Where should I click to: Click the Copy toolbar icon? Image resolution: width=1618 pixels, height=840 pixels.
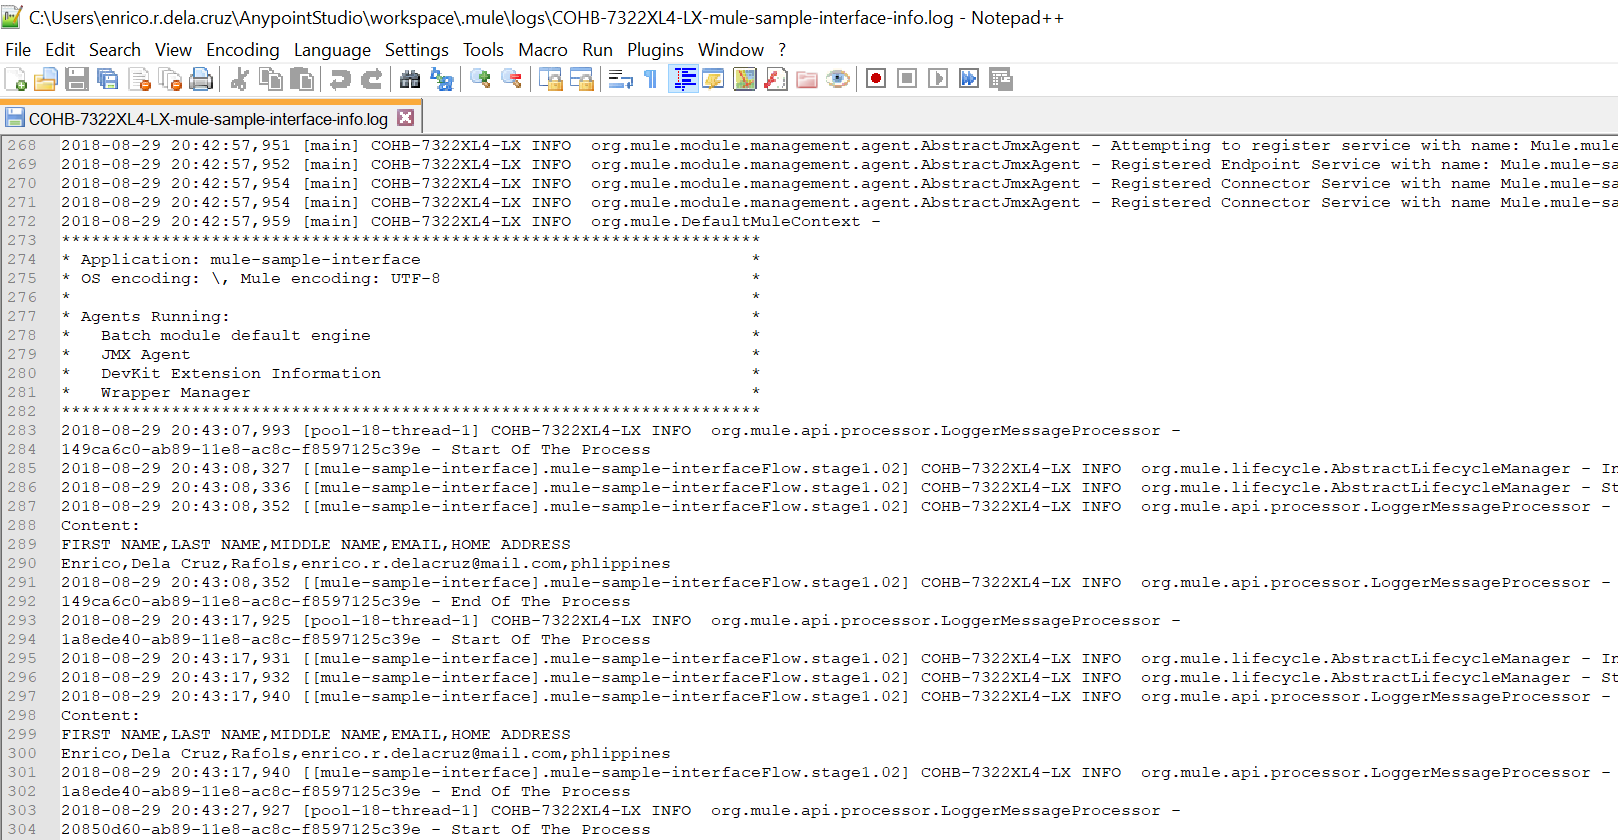tap(271, 79)
